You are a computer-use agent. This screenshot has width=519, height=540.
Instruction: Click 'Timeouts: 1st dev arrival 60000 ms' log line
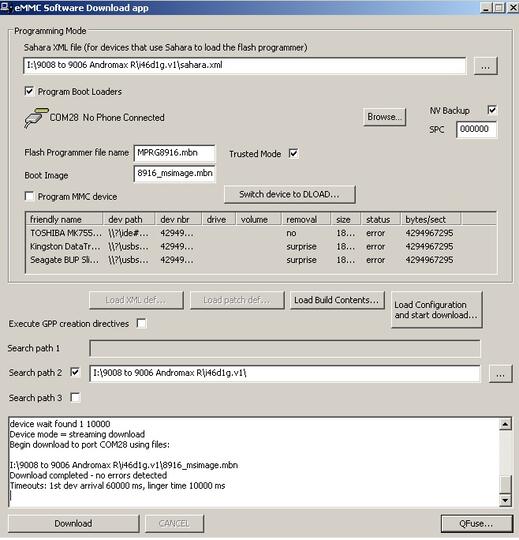click(117, 486)
